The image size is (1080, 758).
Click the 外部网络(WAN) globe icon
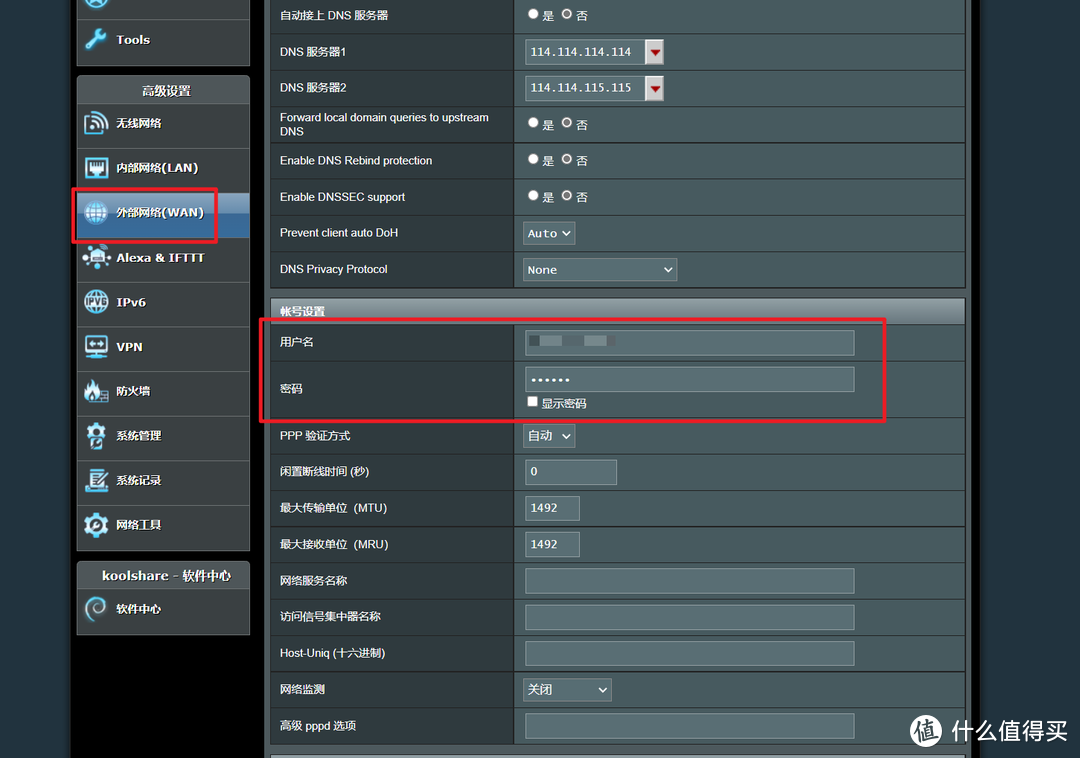pos(96,213)
